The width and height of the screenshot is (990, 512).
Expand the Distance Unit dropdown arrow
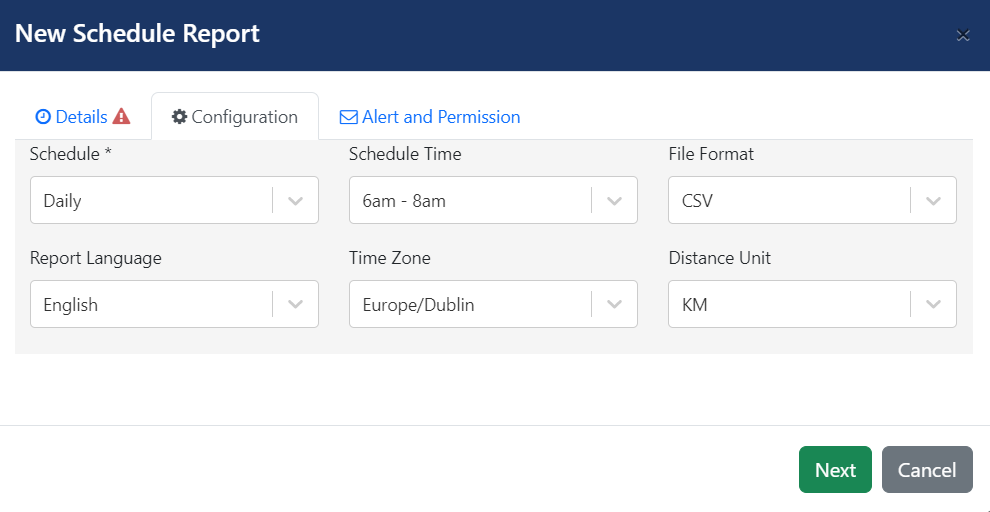coord(933,304)
